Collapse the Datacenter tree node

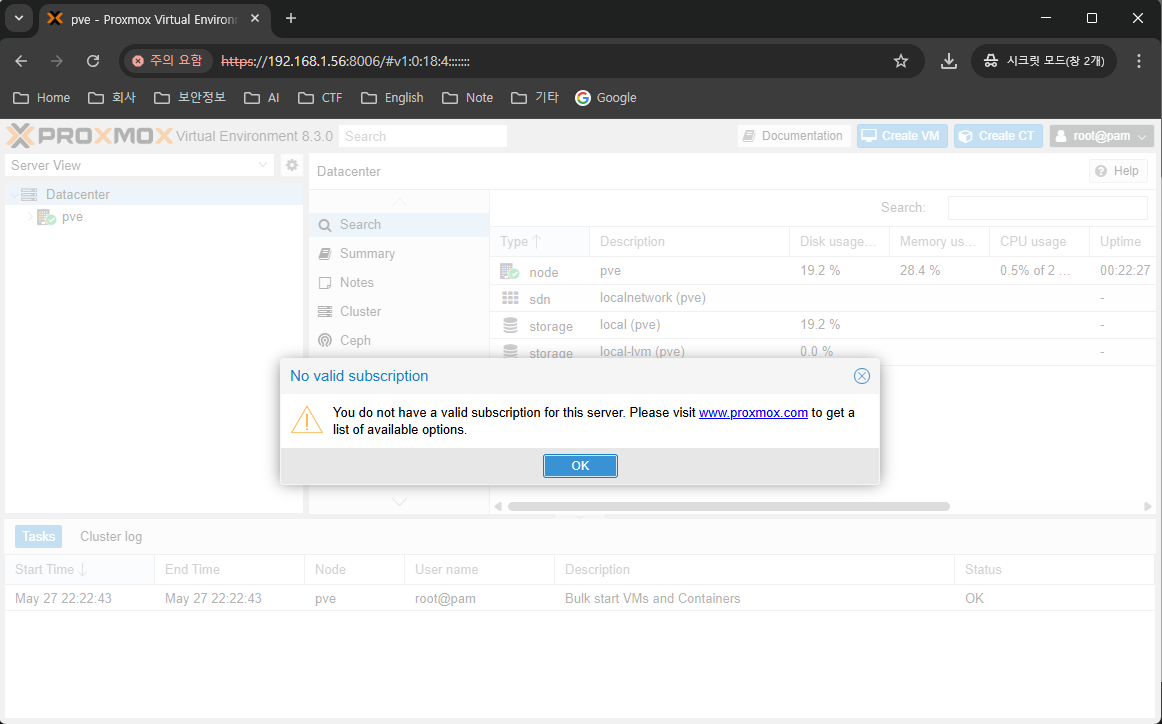14,194
